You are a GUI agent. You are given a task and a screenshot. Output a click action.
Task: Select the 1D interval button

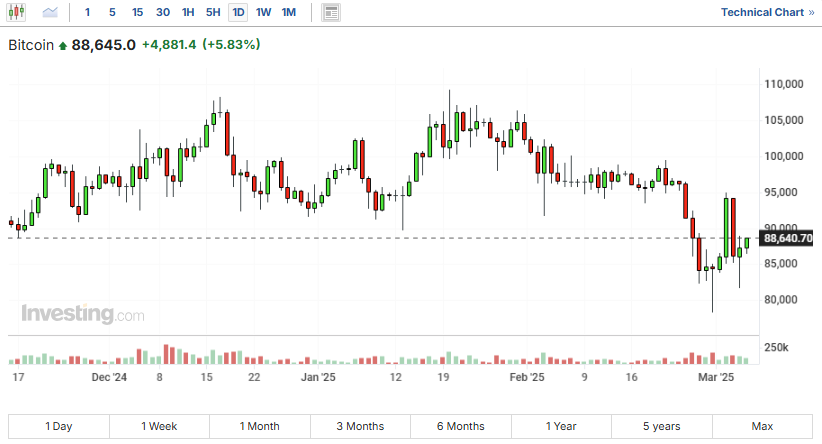(x=238, y=12)
